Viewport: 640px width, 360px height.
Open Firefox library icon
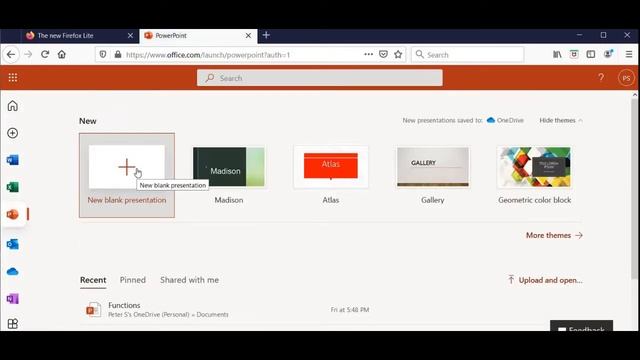pyautogui.click(x=557, y=54)
